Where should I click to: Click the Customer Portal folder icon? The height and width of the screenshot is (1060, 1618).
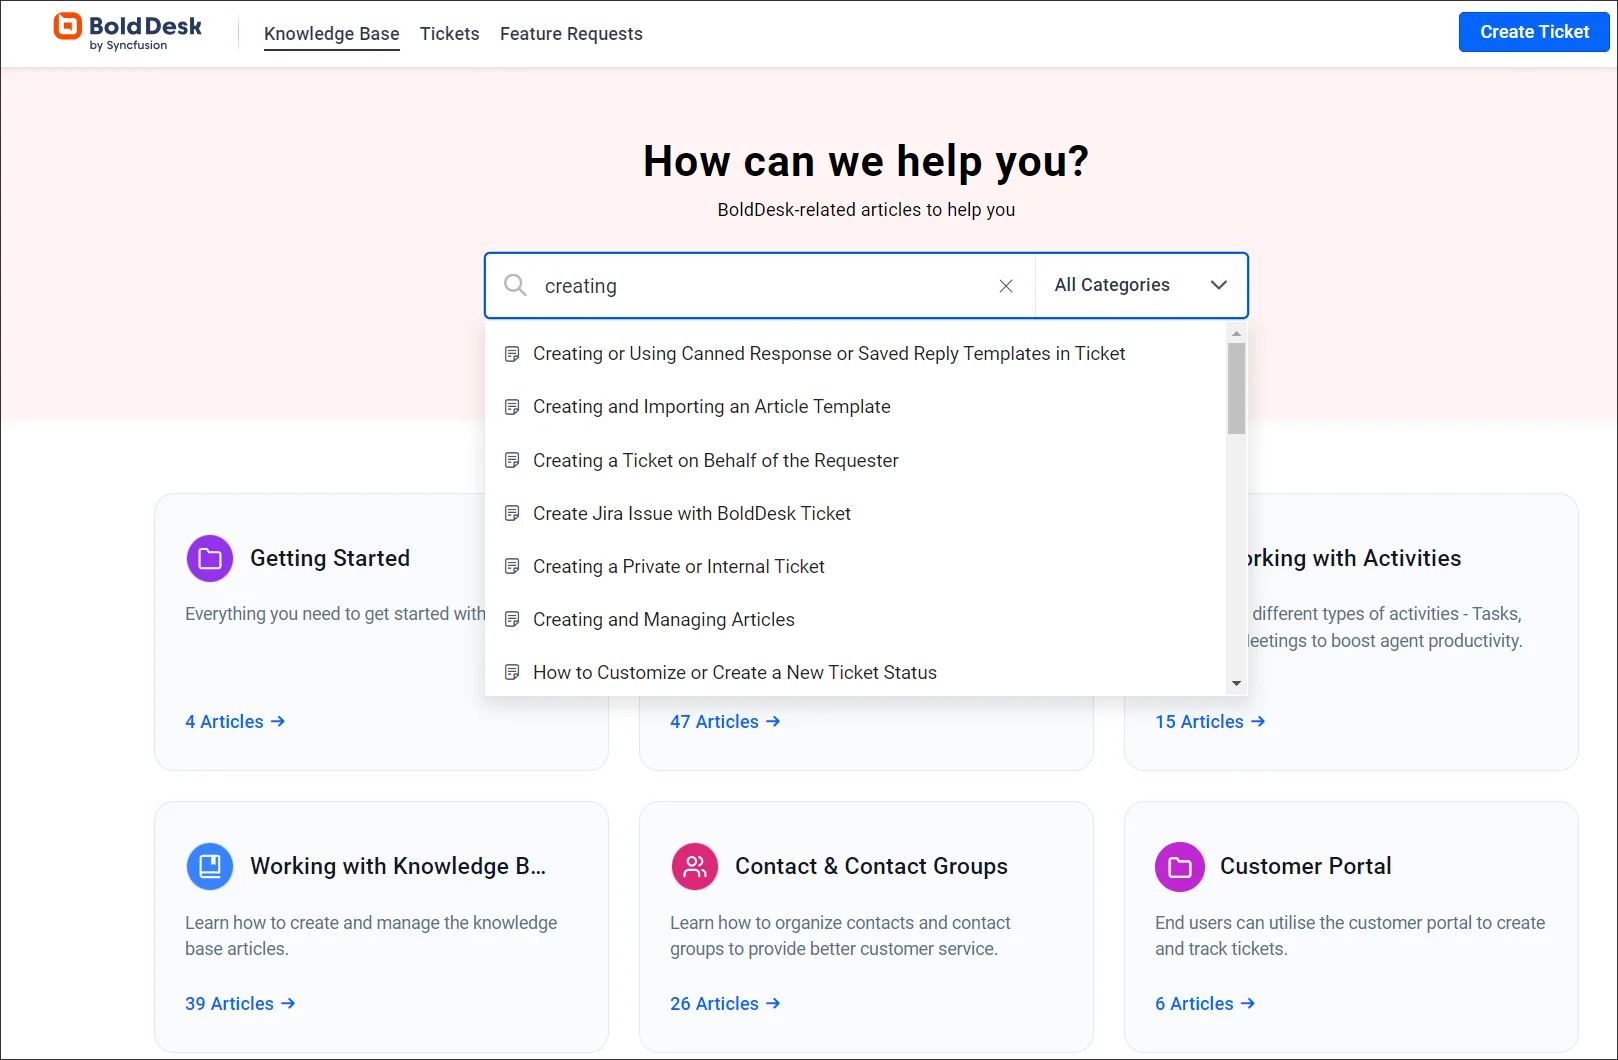[1180, 866]
